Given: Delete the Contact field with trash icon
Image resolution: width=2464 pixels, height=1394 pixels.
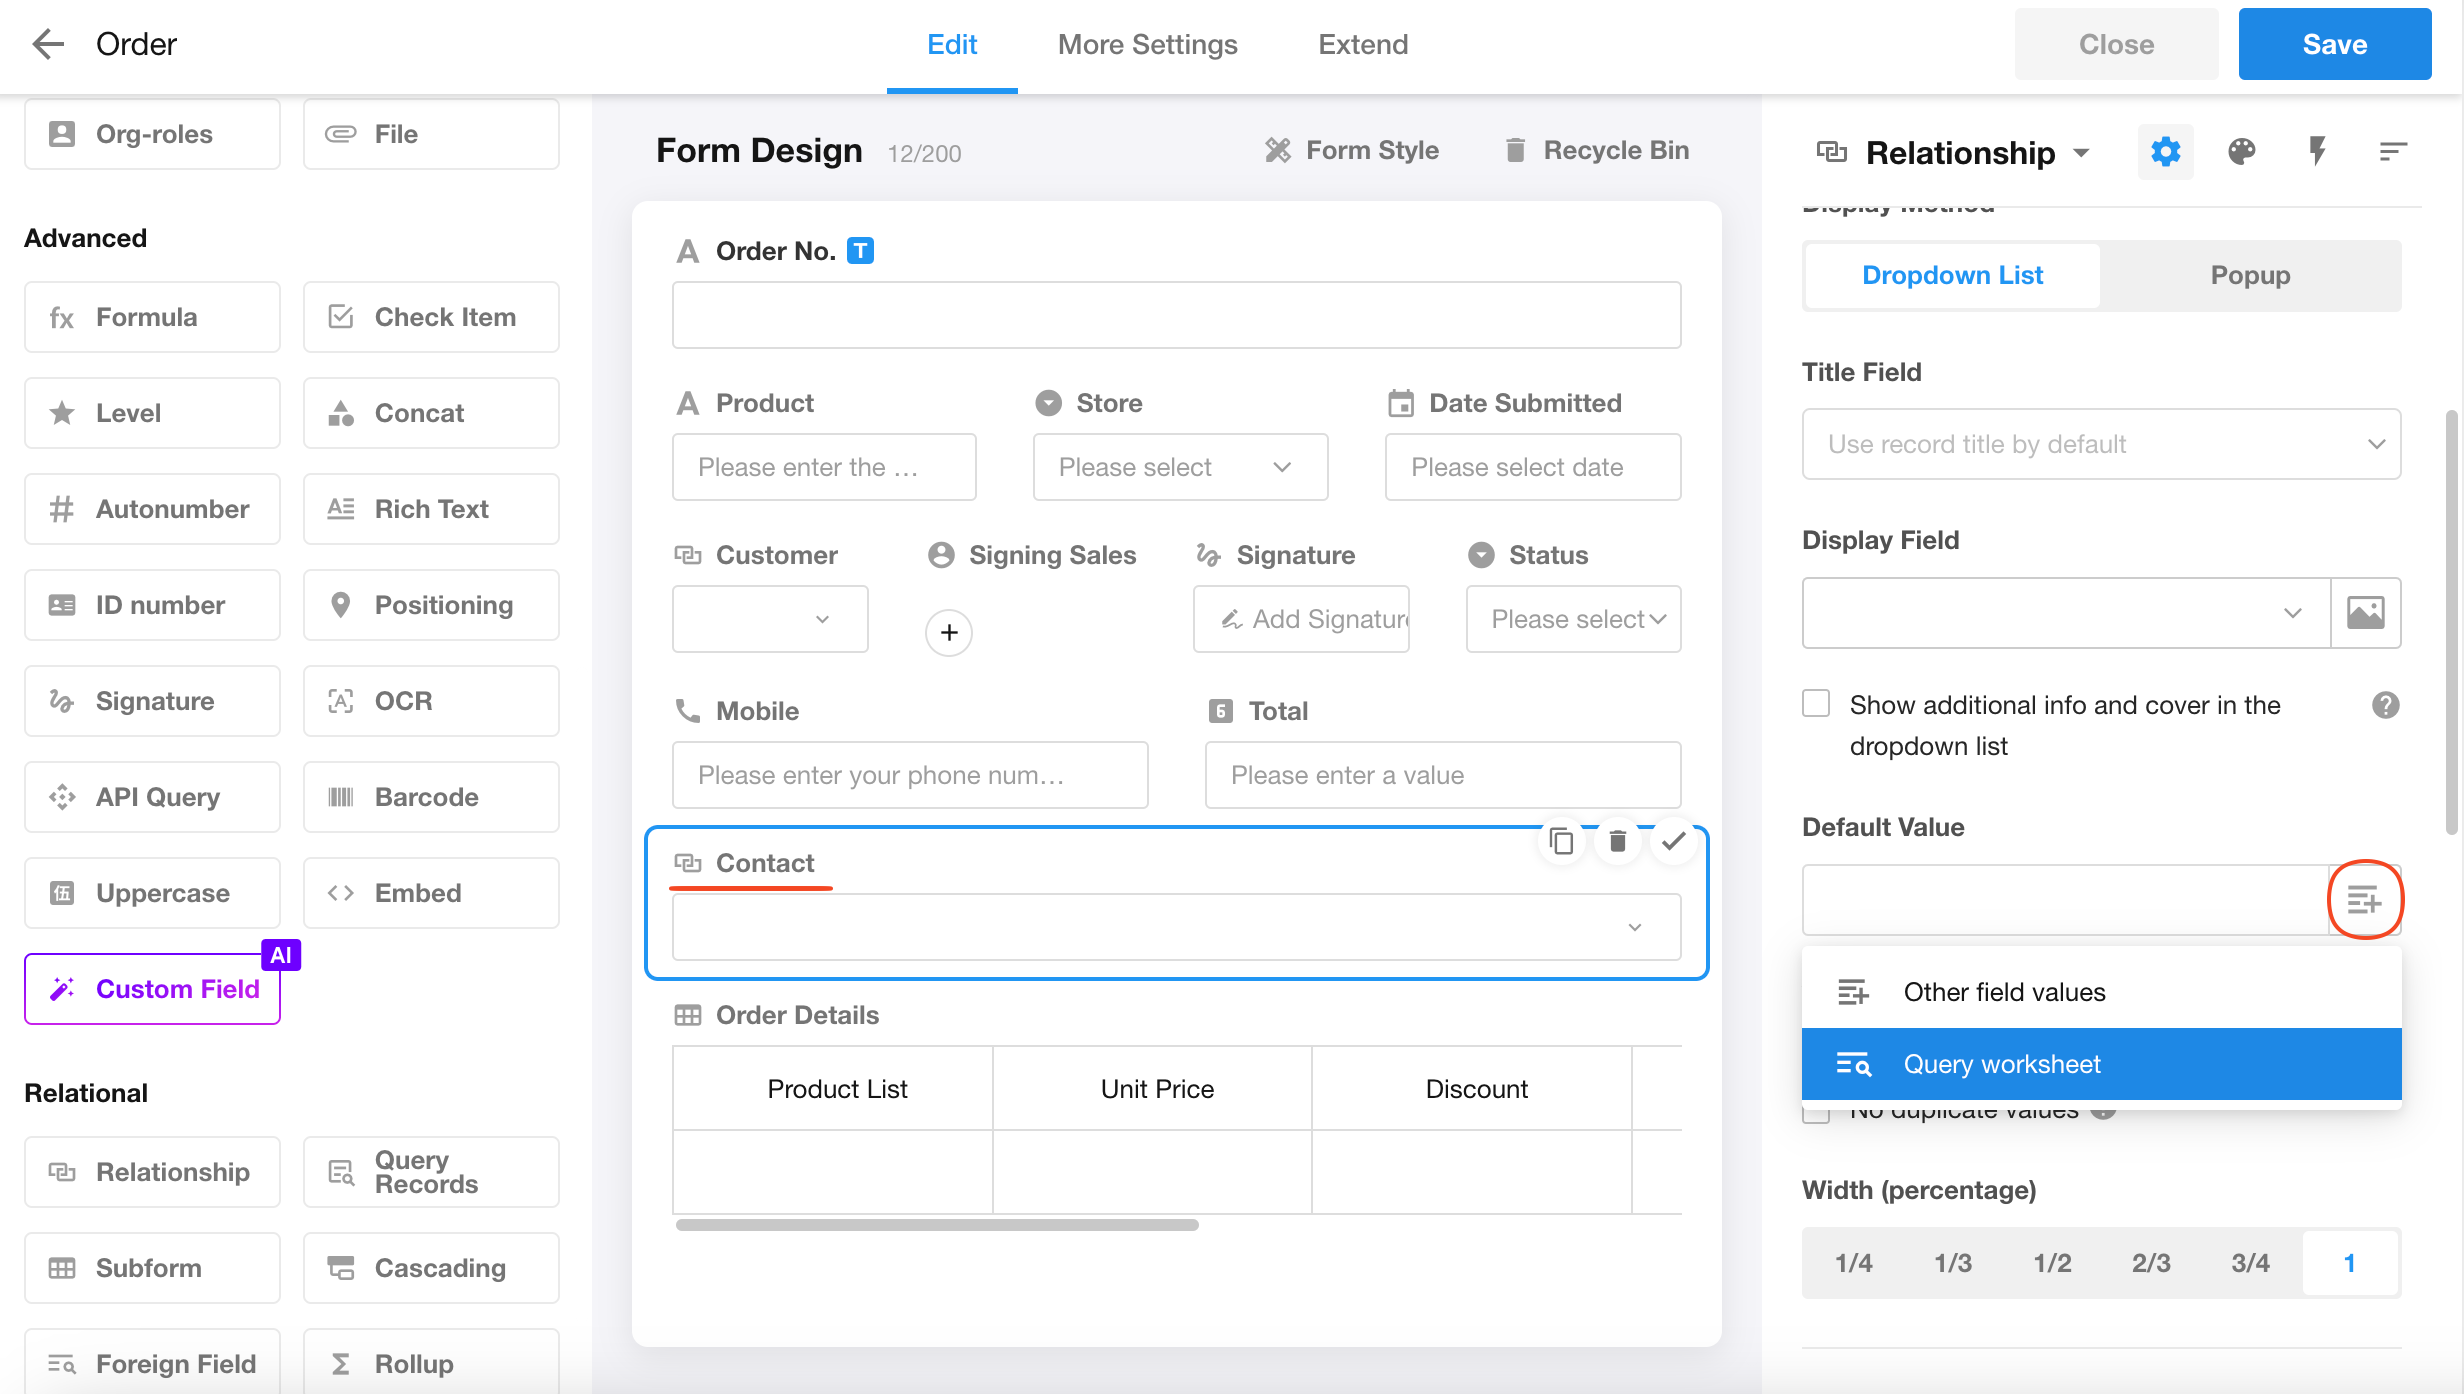Looking at the screenshot, I should pyautogui.click(x=1617, y=842).
